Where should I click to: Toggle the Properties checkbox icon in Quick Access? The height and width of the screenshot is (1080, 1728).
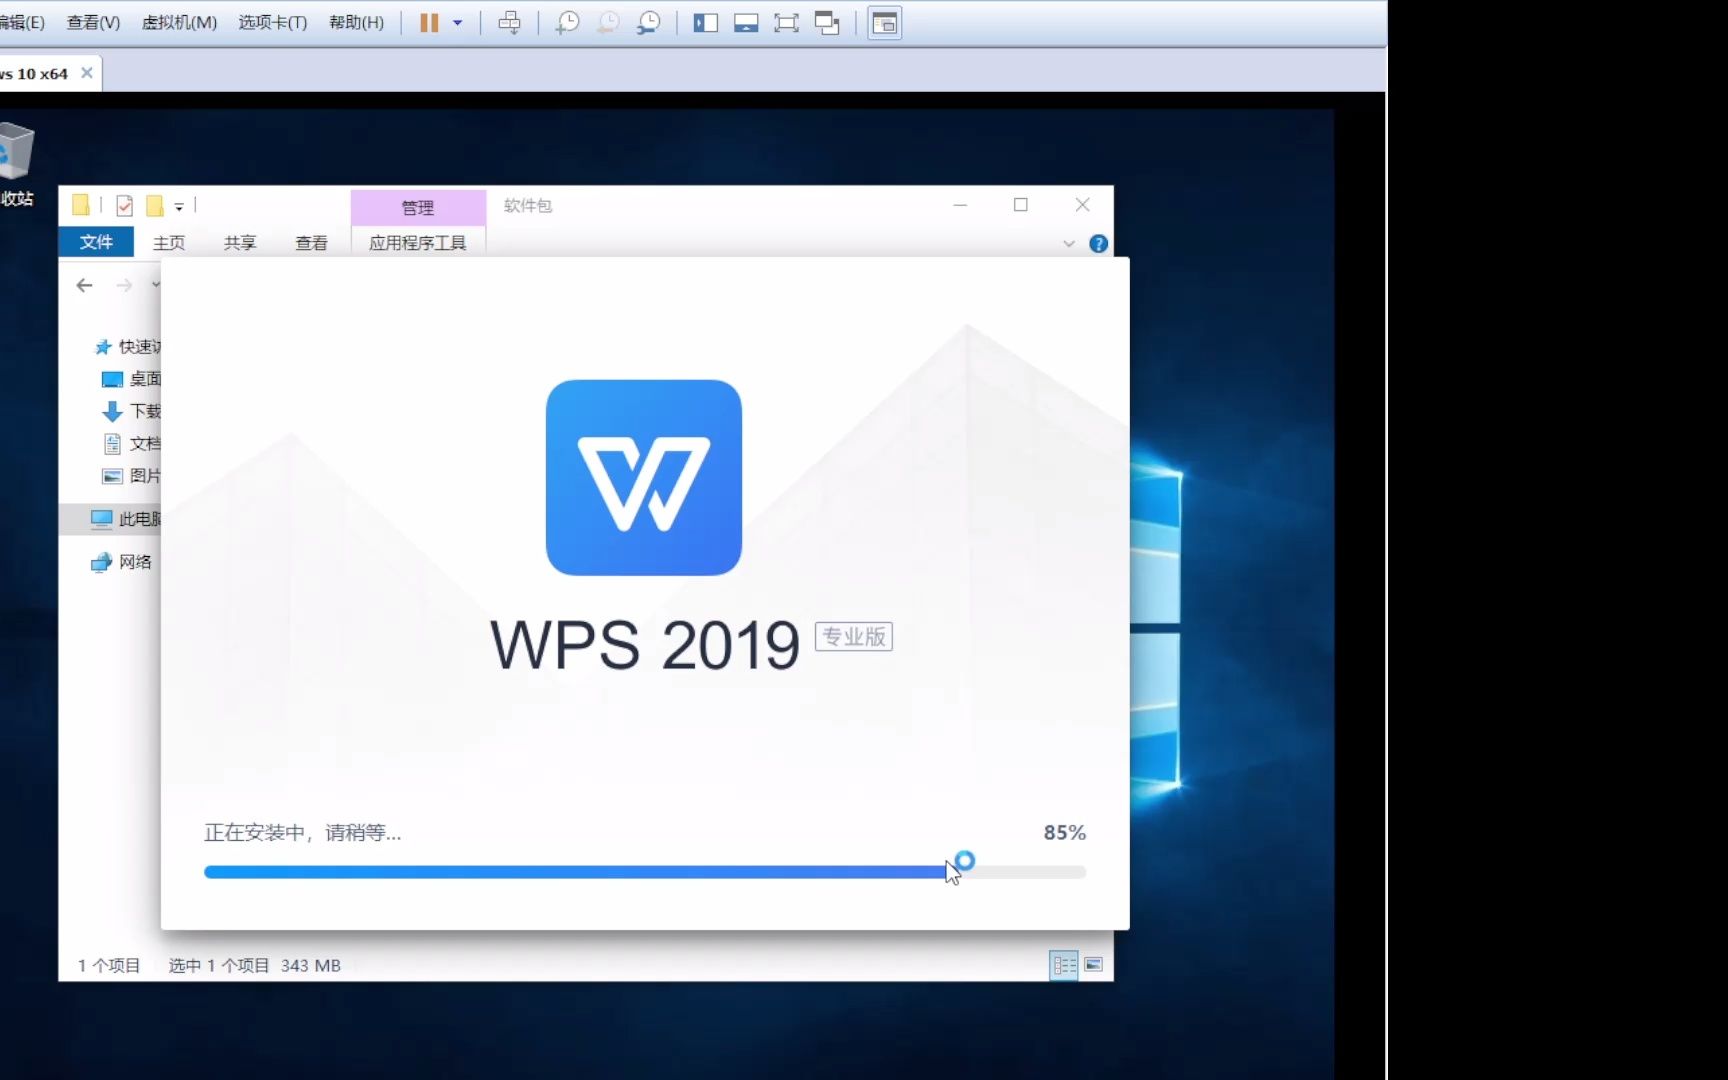tap(124, 205)
